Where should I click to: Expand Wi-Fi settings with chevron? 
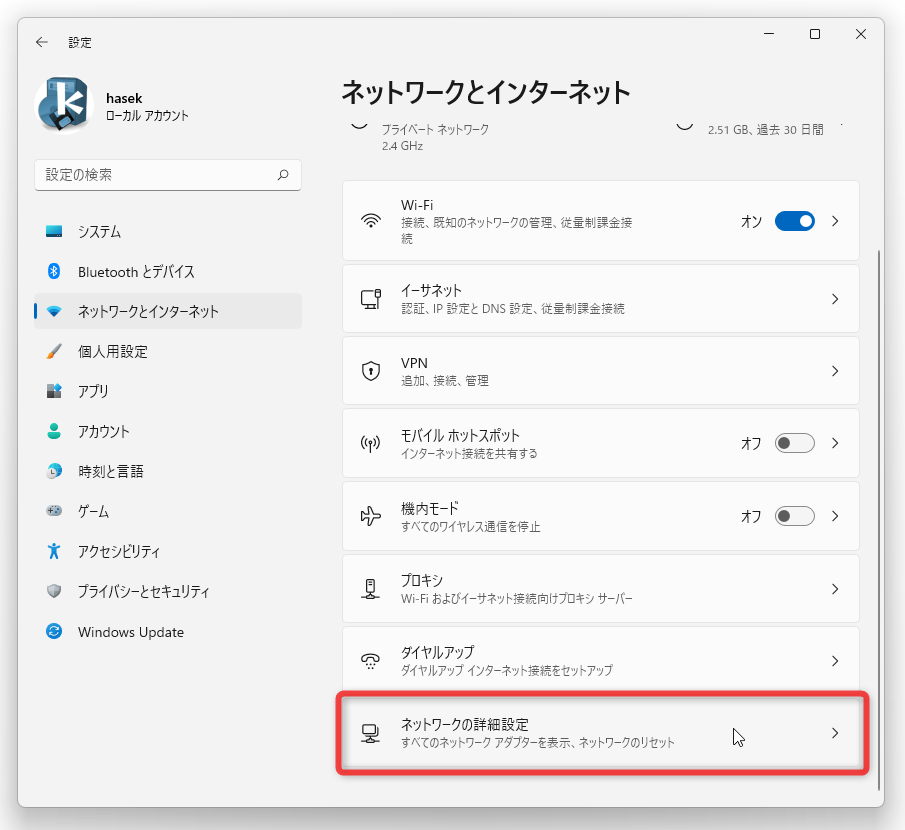(x=835, y=221)
